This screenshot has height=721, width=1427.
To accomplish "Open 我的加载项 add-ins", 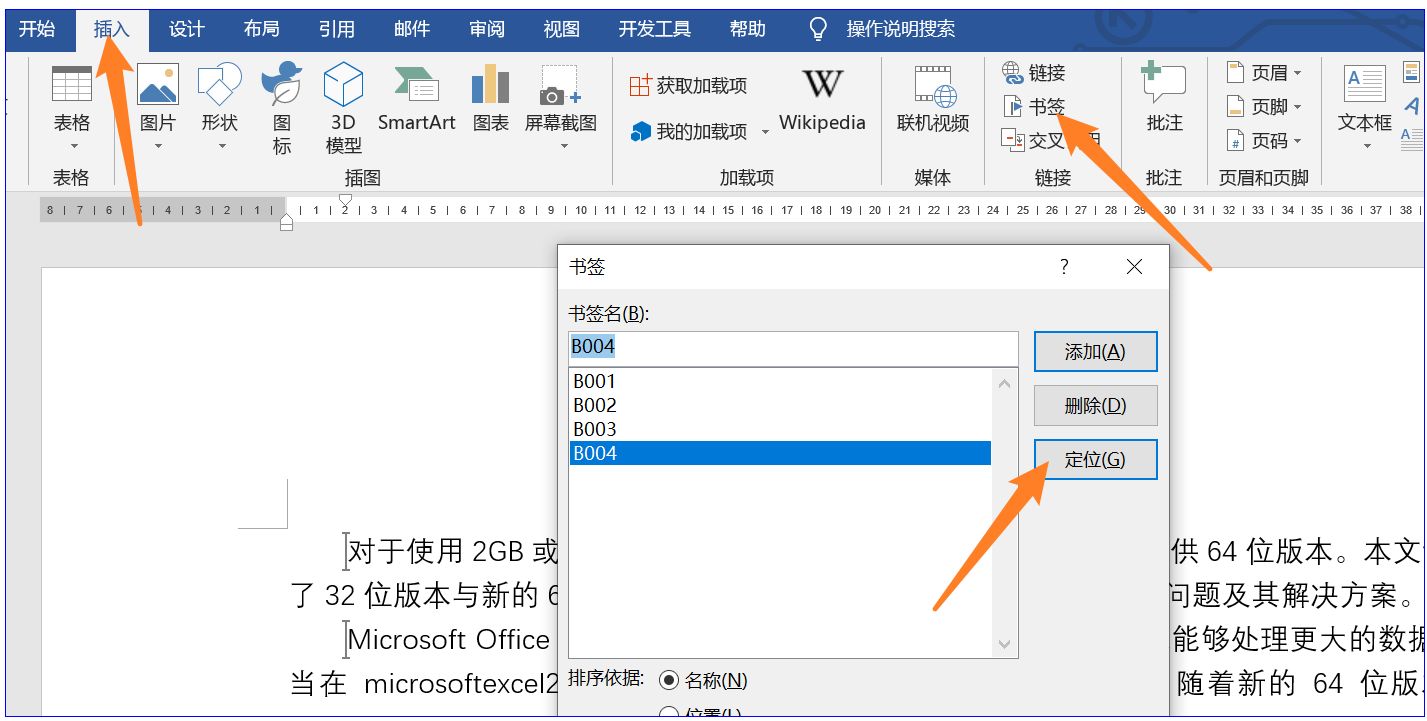I will 689,132.
